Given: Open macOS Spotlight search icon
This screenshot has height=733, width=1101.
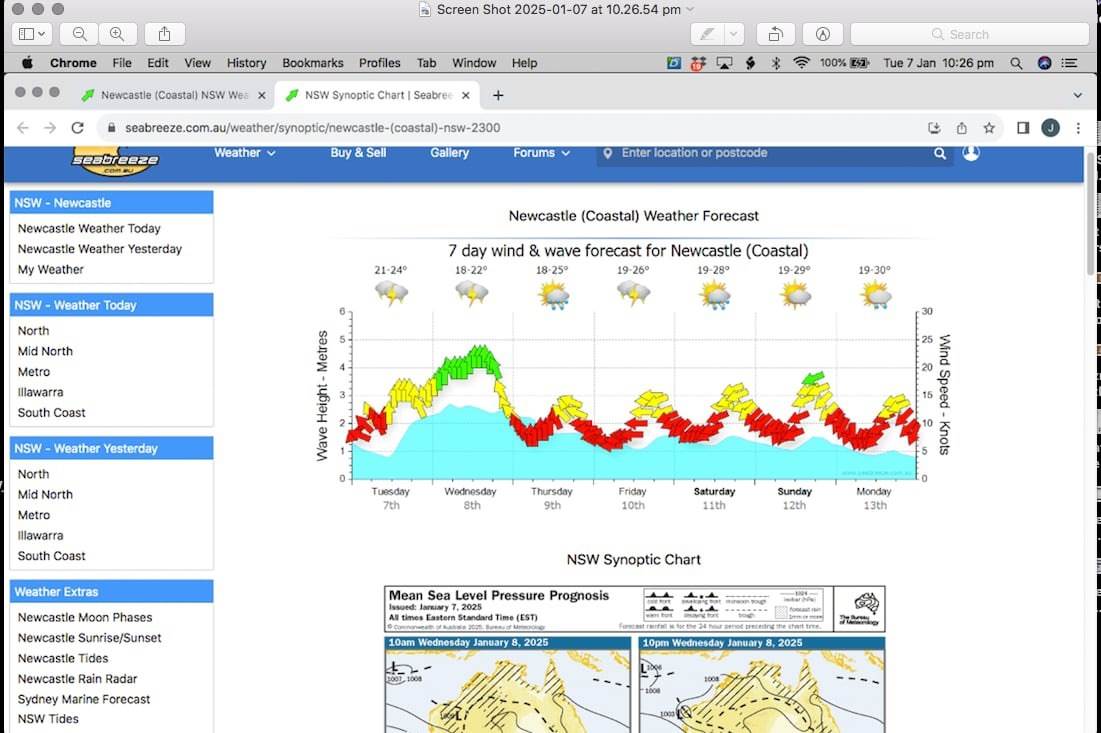Looking at the screenshot, I should [x=1016, y=63].
